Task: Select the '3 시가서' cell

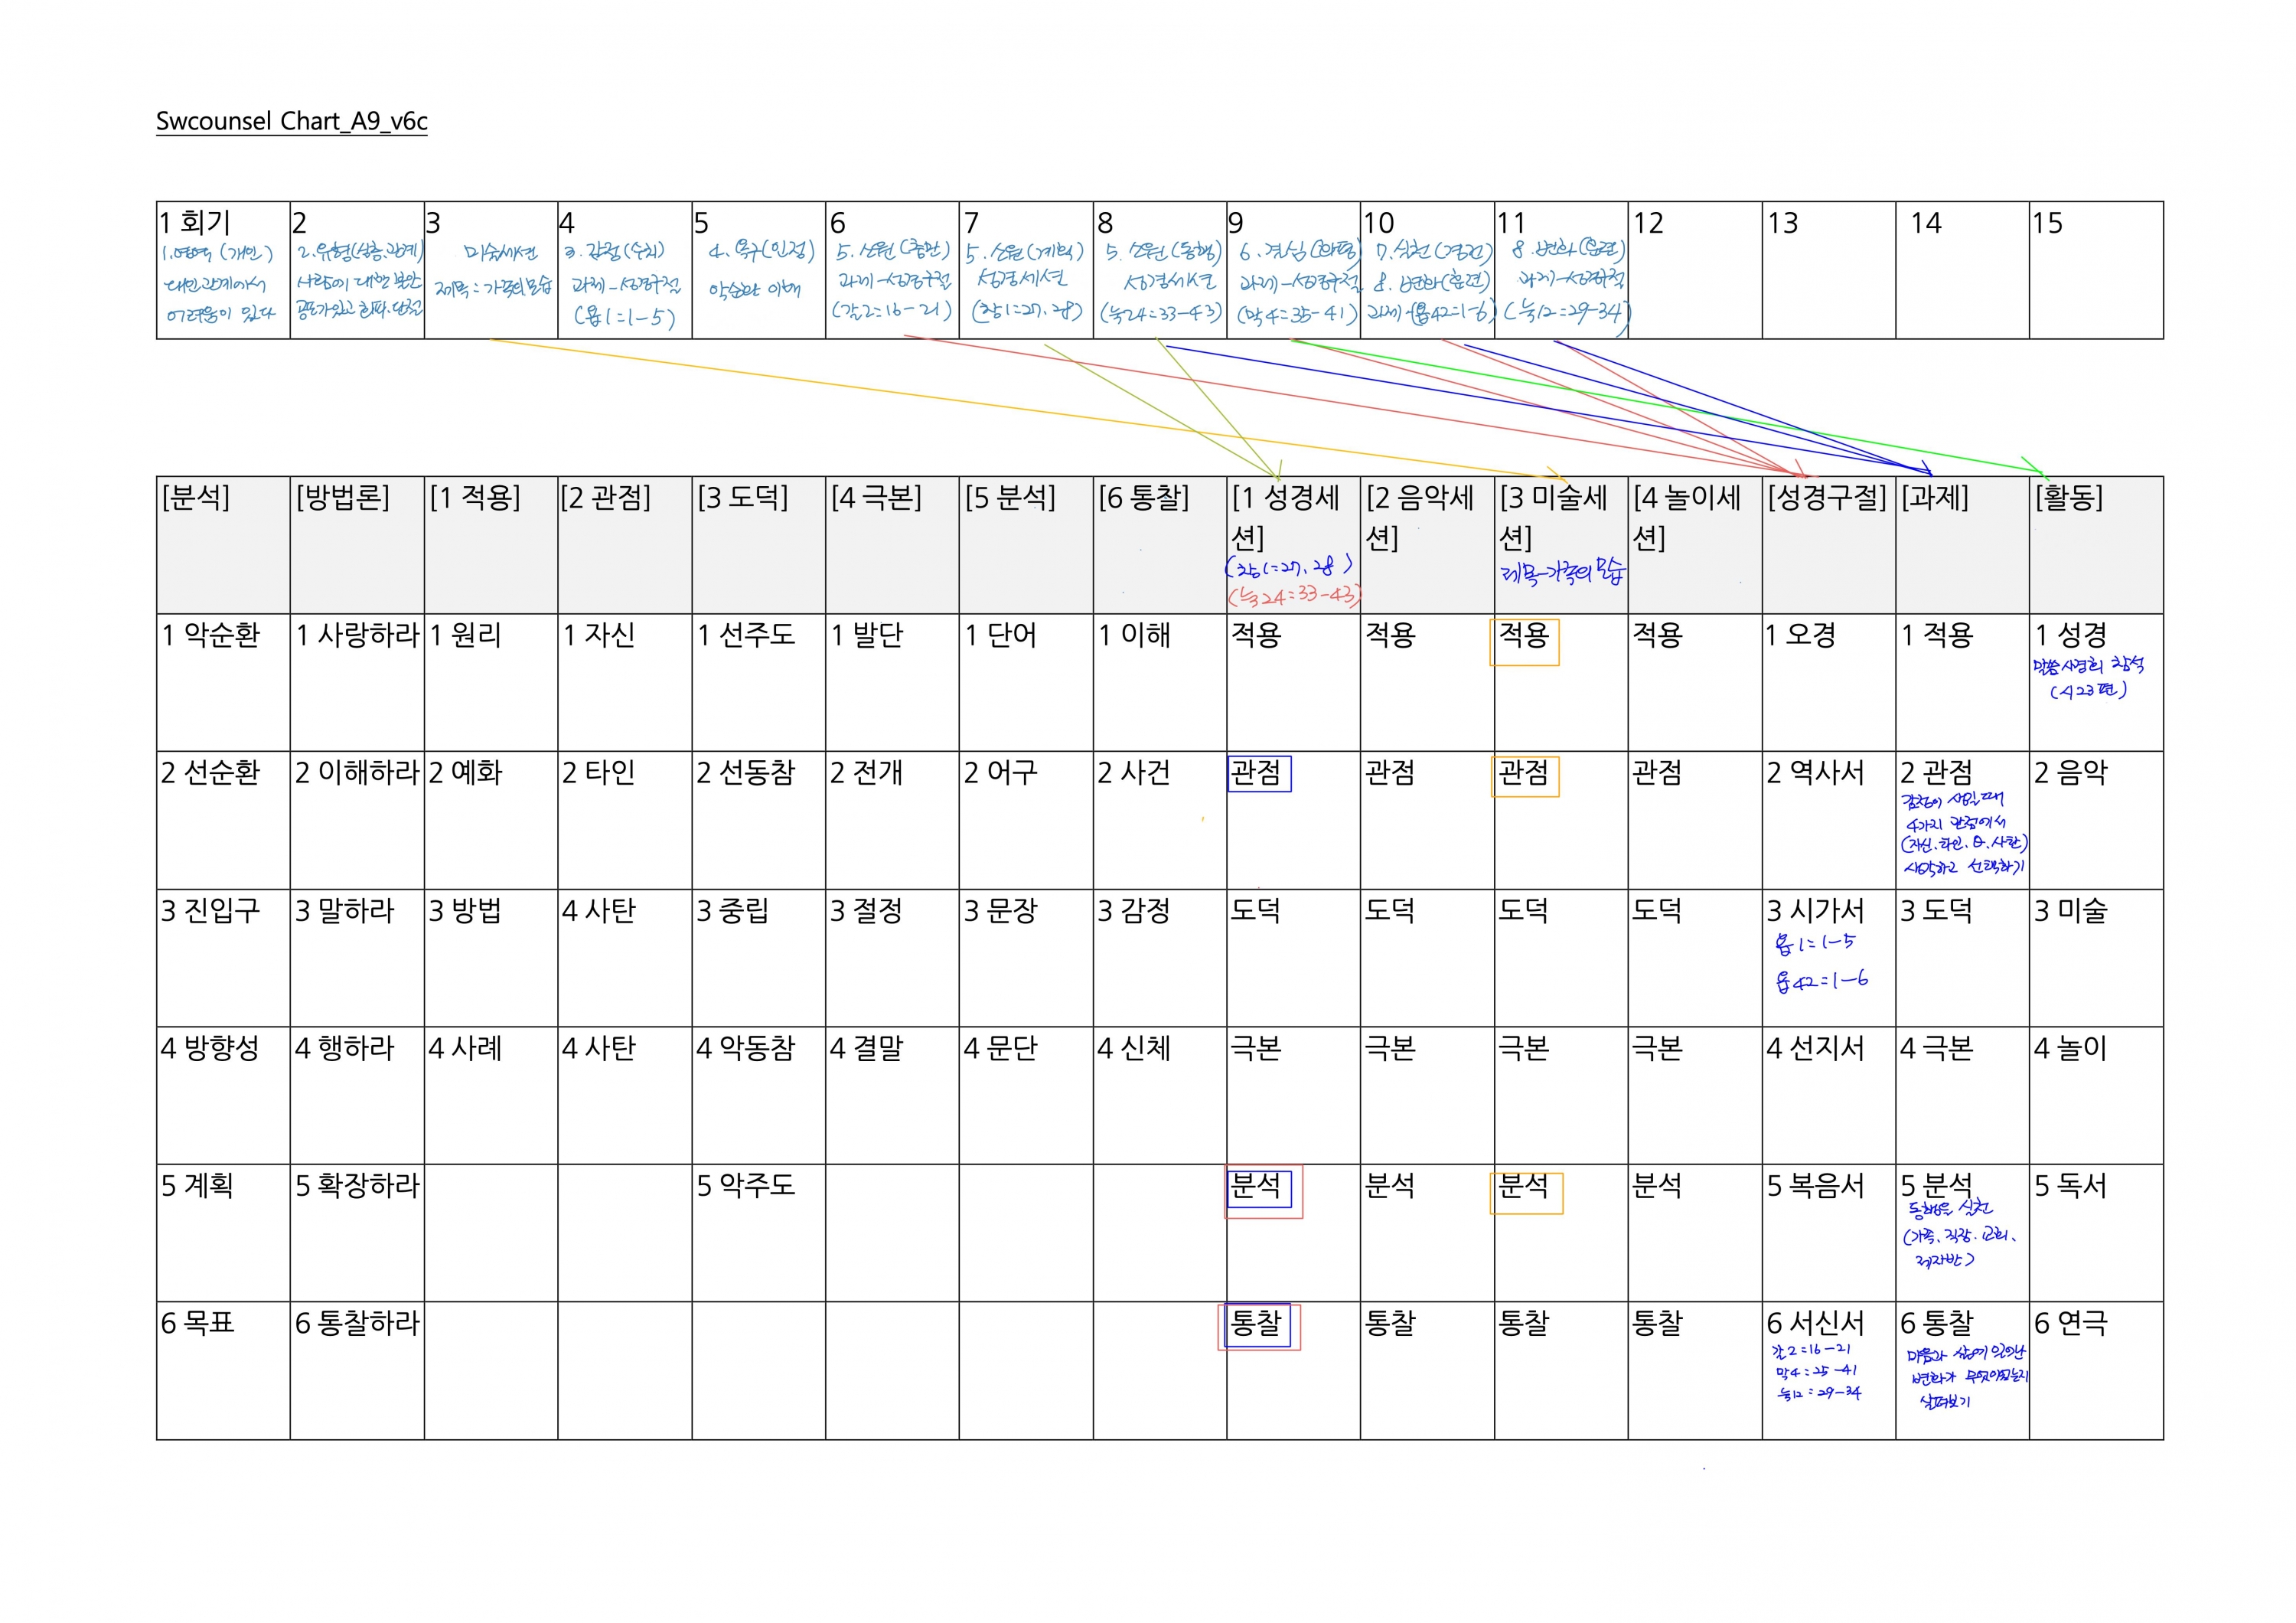Action: (1815, 911)
